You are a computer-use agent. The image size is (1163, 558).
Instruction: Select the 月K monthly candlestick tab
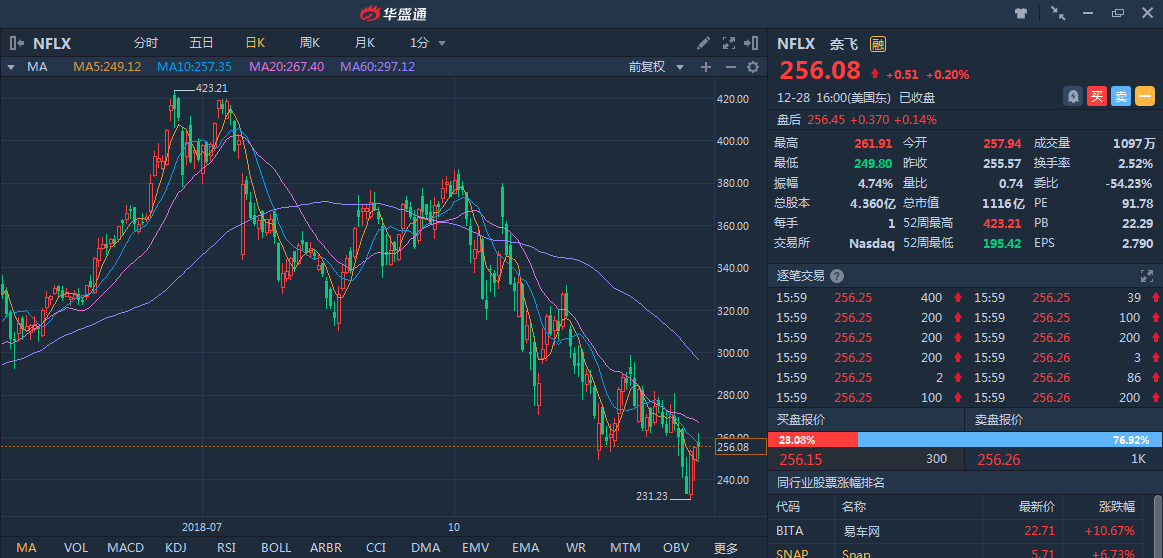click(x=364, y=43)
